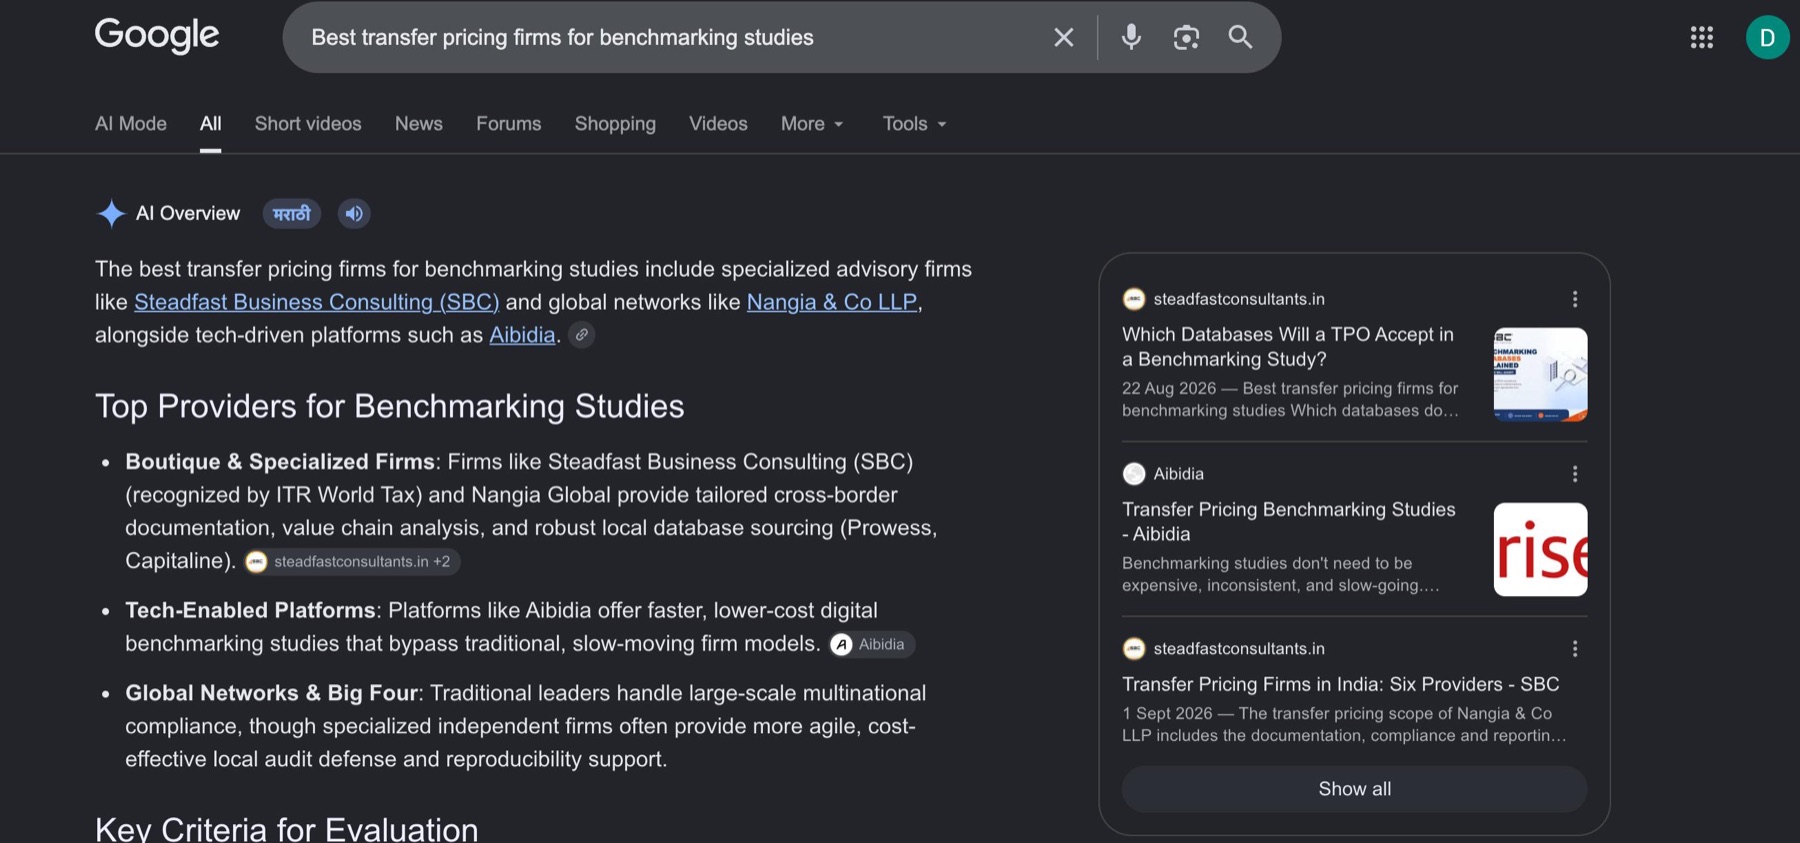Start voice search with microphone icon
1800x843 pixels.
[1131, 37]
